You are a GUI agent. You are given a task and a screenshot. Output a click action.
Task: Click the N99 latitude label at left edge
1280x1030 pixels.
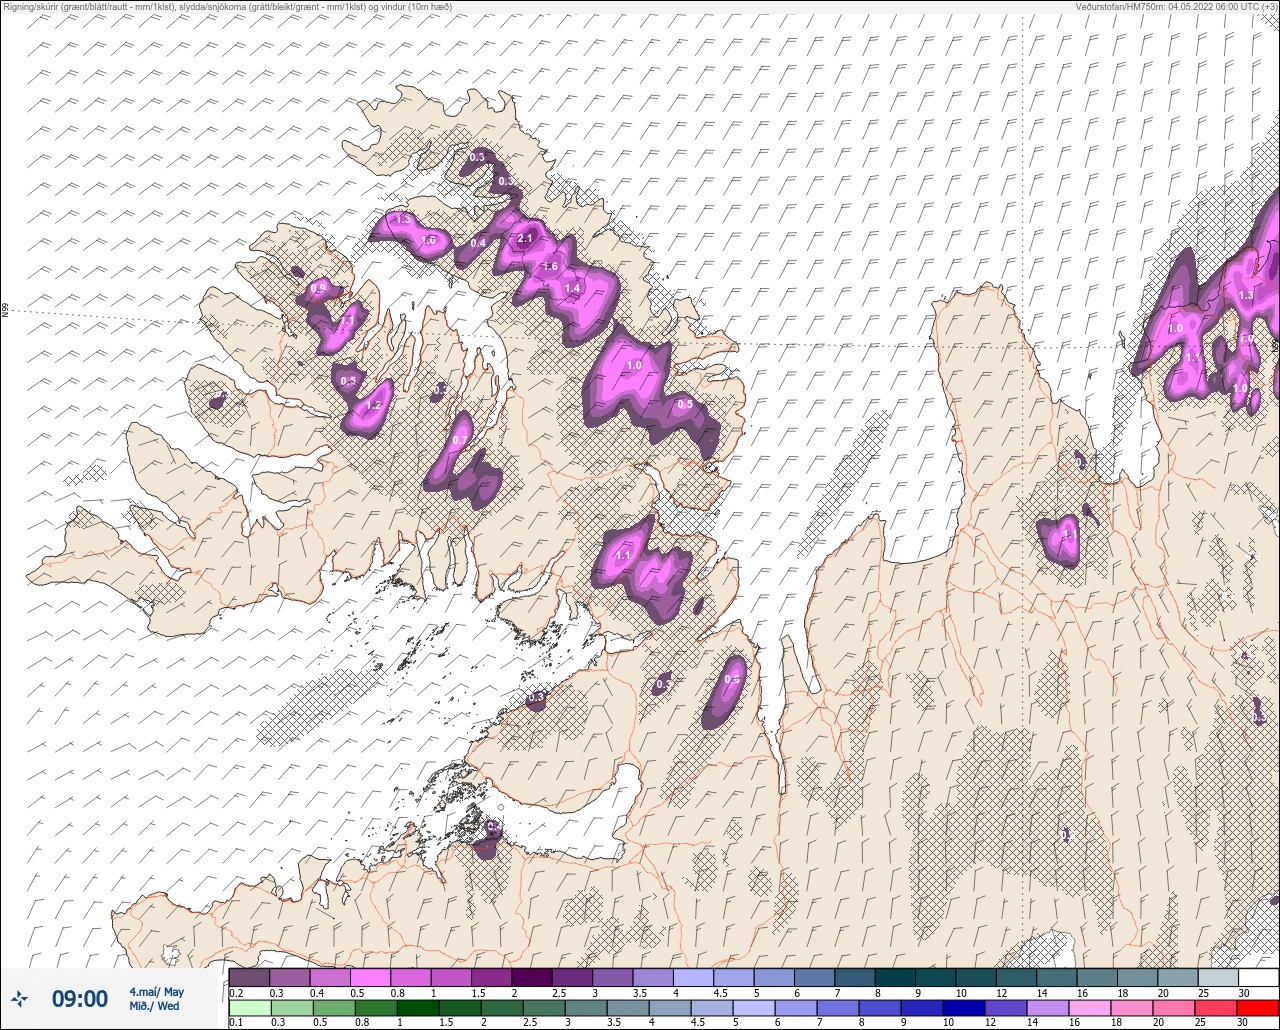click(x=5, y=311)
